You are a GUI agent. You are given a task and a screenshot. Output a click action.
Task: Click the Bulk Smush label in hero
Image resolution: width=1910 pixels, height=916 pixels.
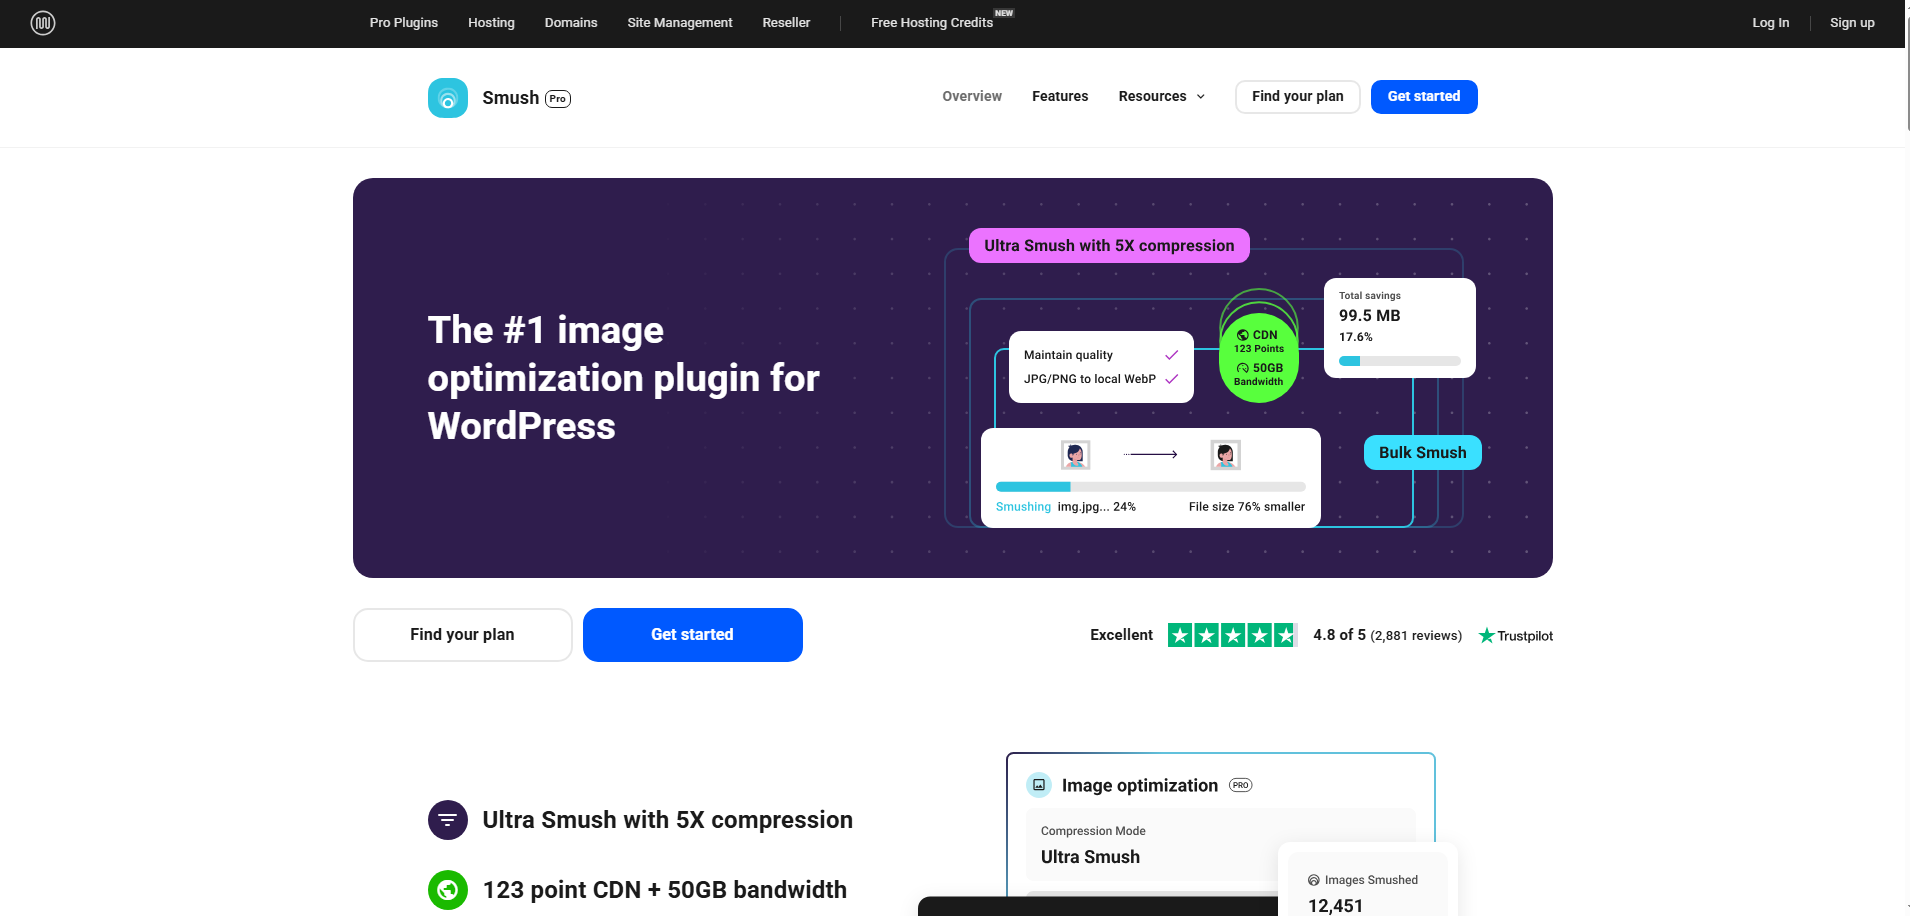[x=1423, y=453]
